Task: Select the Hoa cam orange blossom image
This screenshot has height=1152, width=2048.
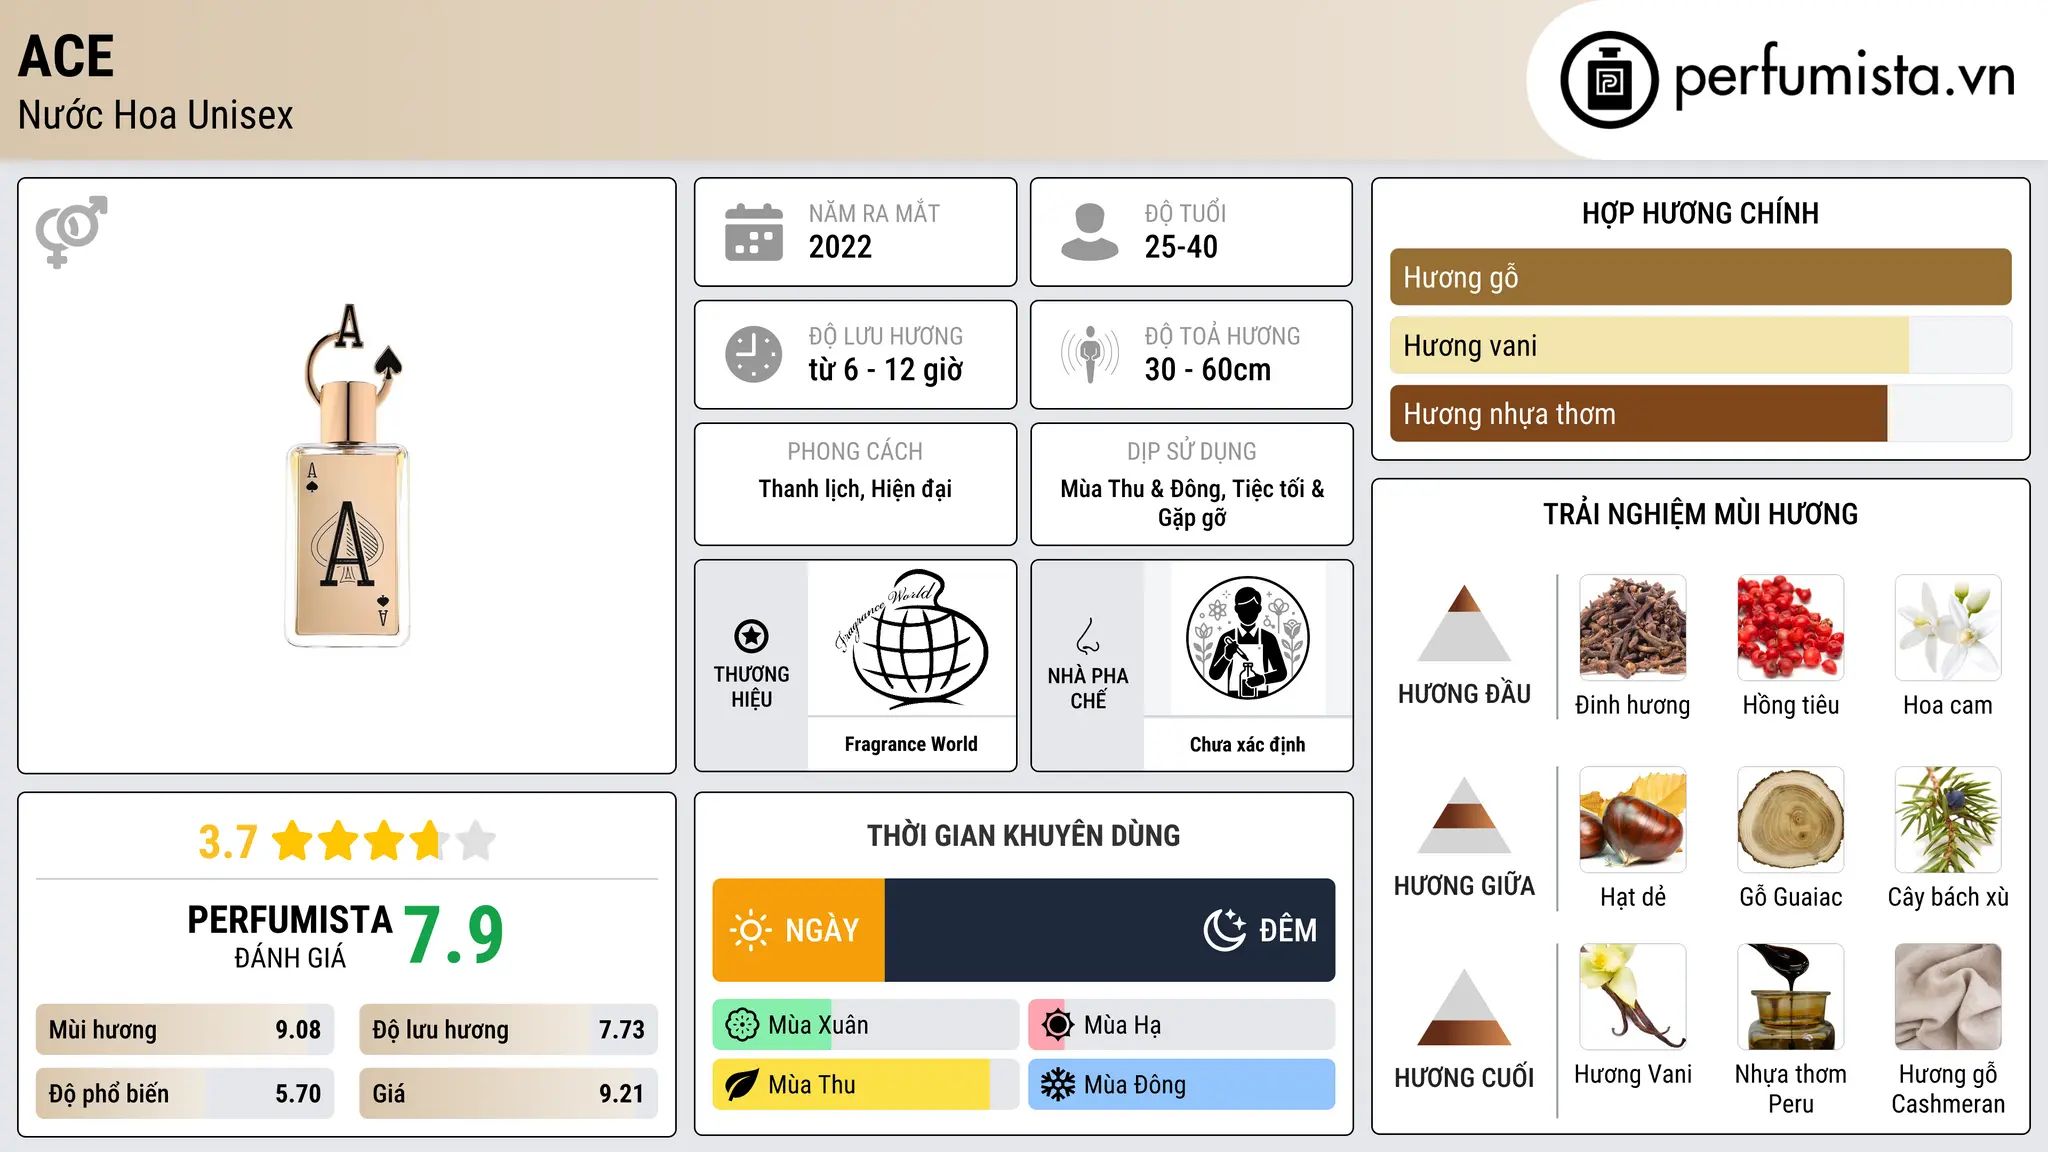Action: [1948, 628]
